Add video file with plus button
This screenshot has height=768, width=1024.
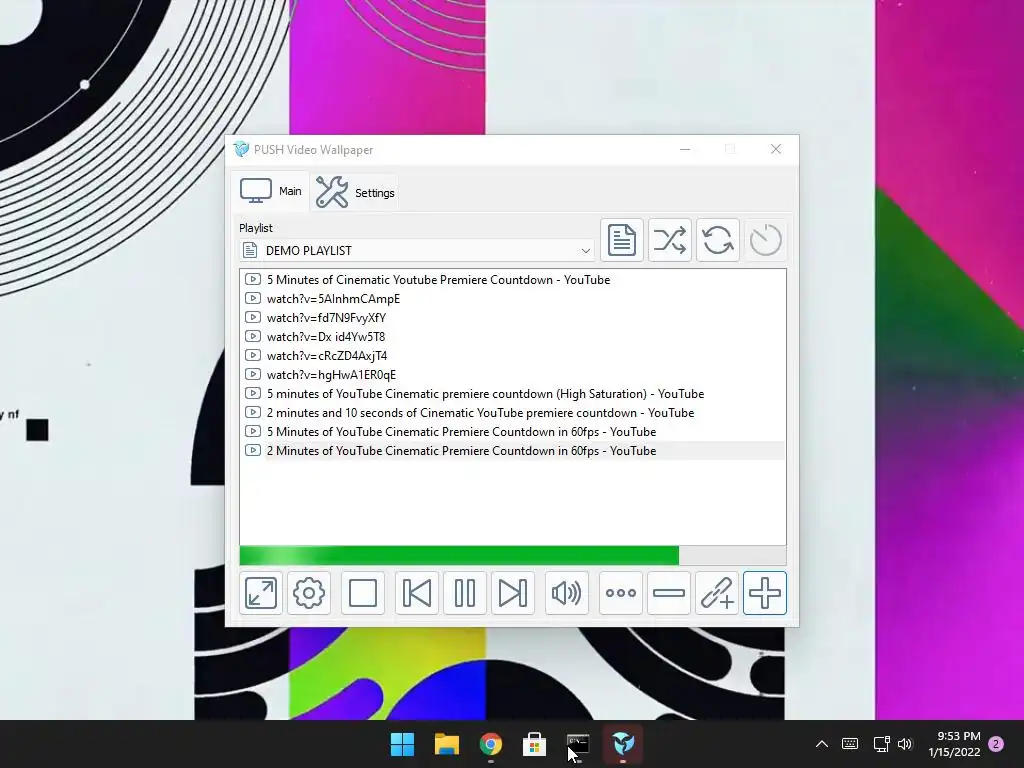(765, 593)
